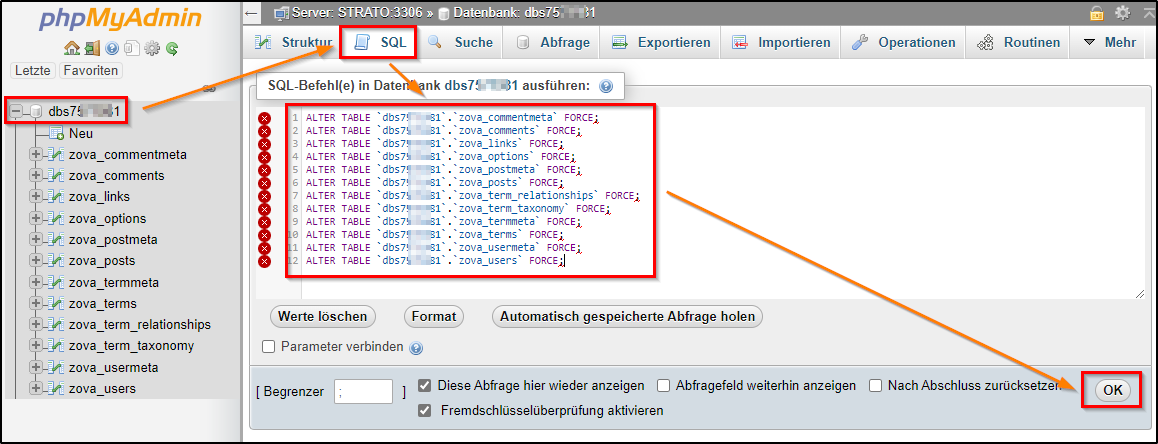Click Automatisch gespeicherte Abfrage holen
The width and height of the screenshot is (1158, 444).
tap(627, 316)
